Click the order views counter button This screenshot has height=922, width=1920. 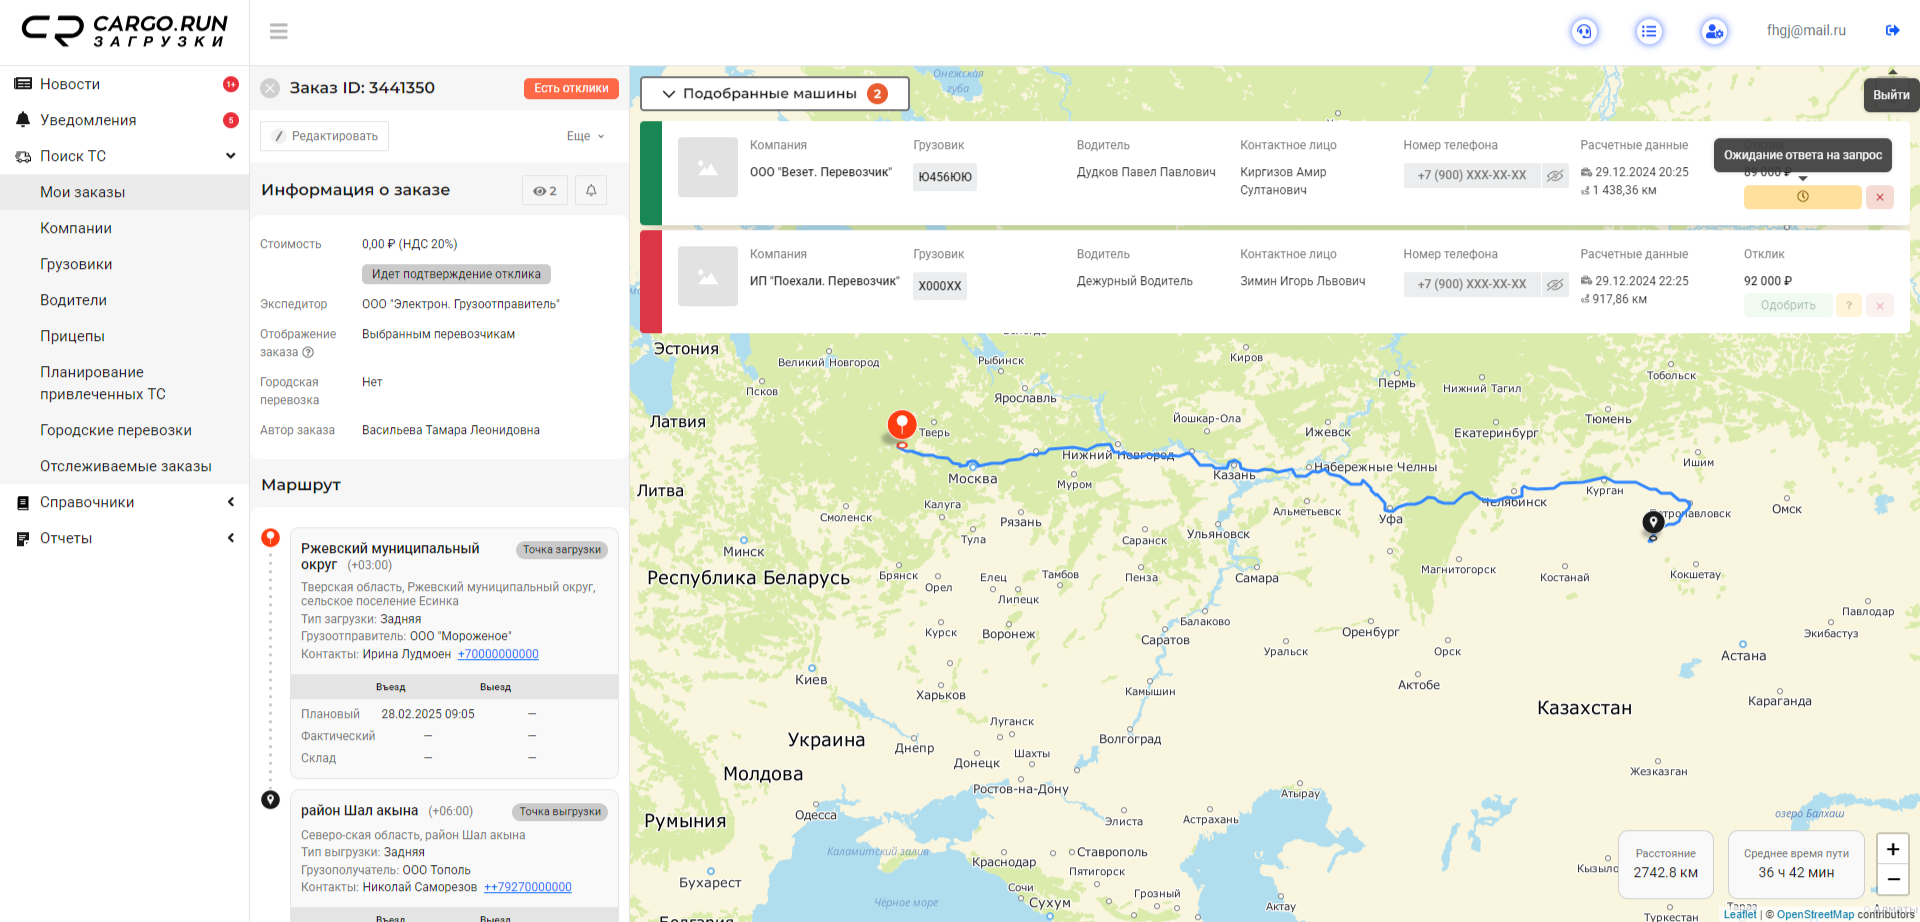545,190
